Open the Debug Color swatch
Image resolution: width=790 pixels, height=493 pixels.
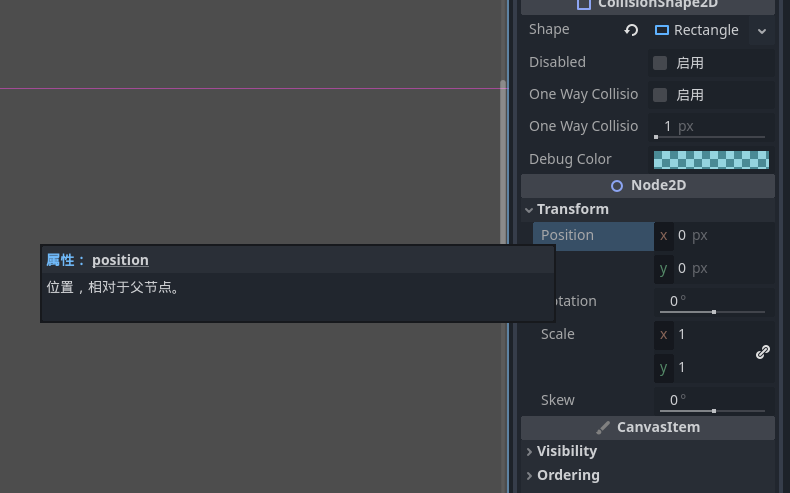pyautogui.click(x=711, y=160)
